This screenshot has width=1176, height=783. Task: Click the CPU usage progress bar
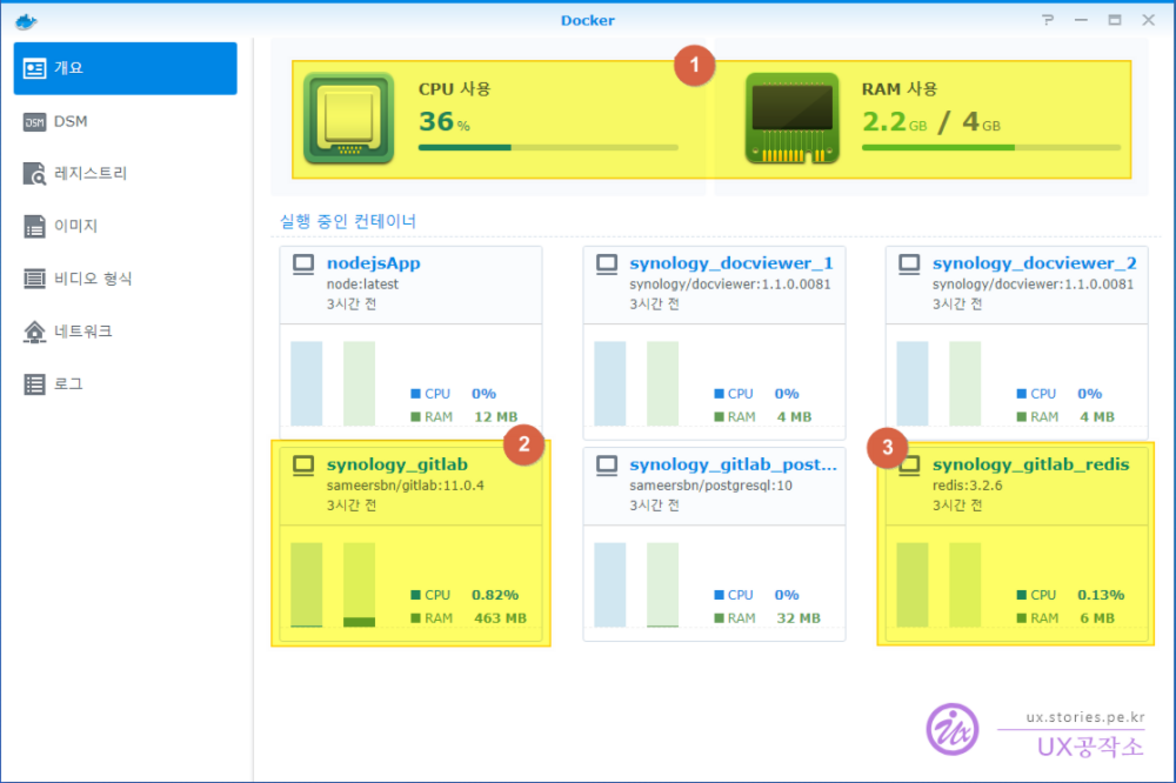click(x=547, y=147)
